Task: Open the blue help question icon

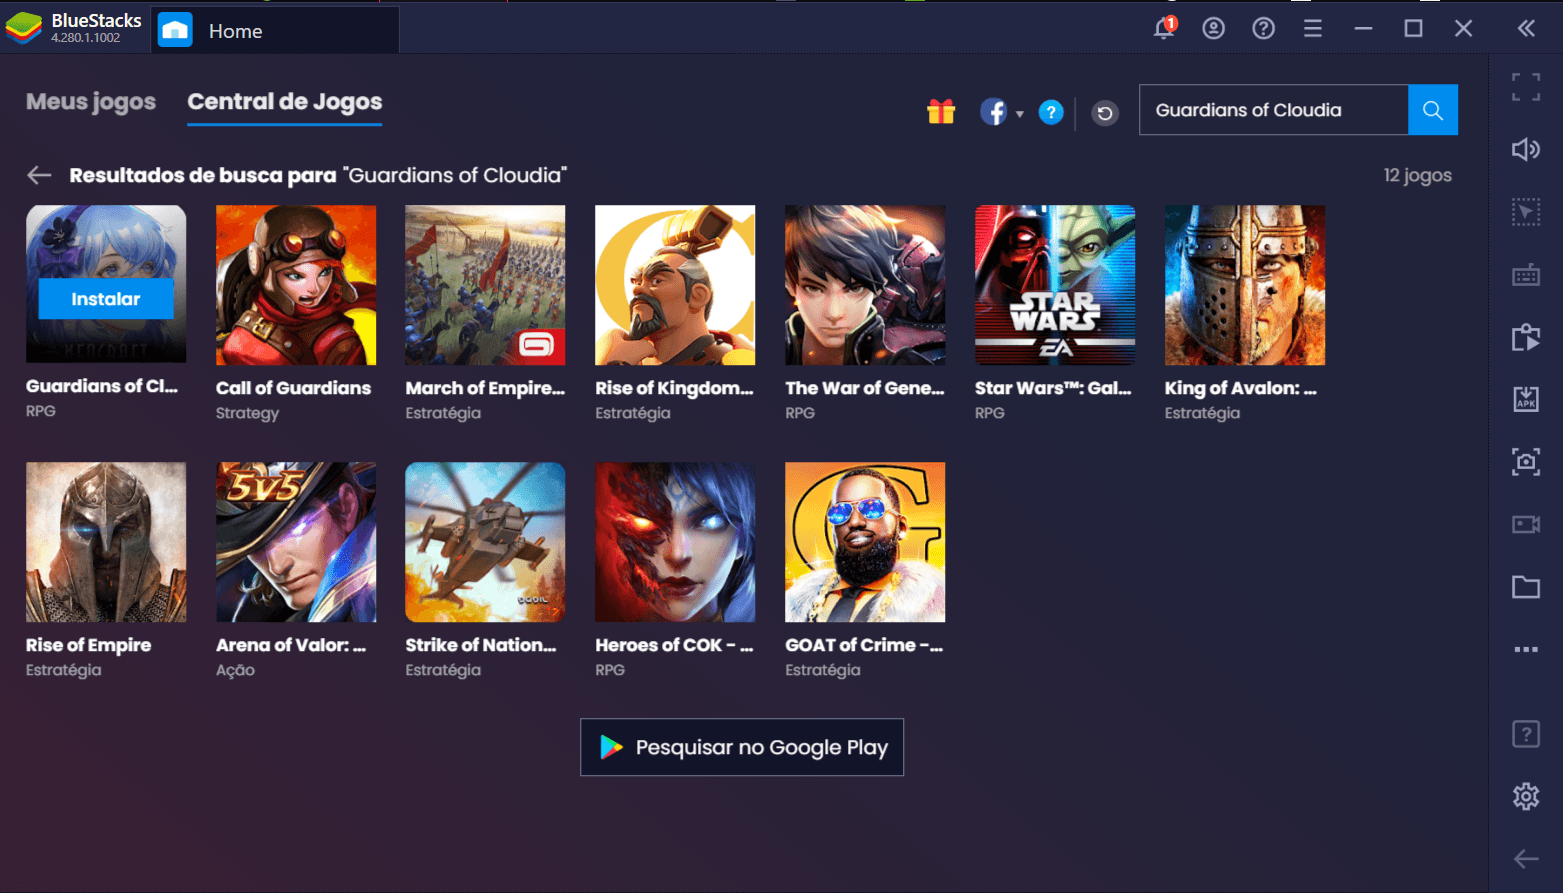Action: [1051, 112]
